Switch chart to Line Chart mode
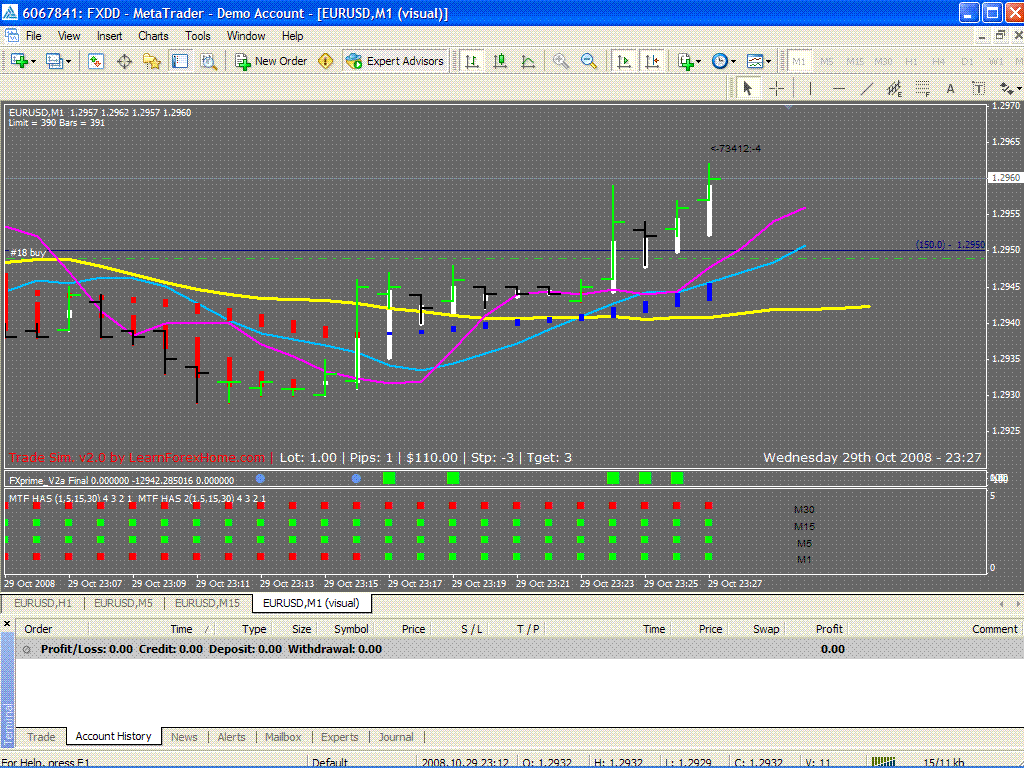 528,61
